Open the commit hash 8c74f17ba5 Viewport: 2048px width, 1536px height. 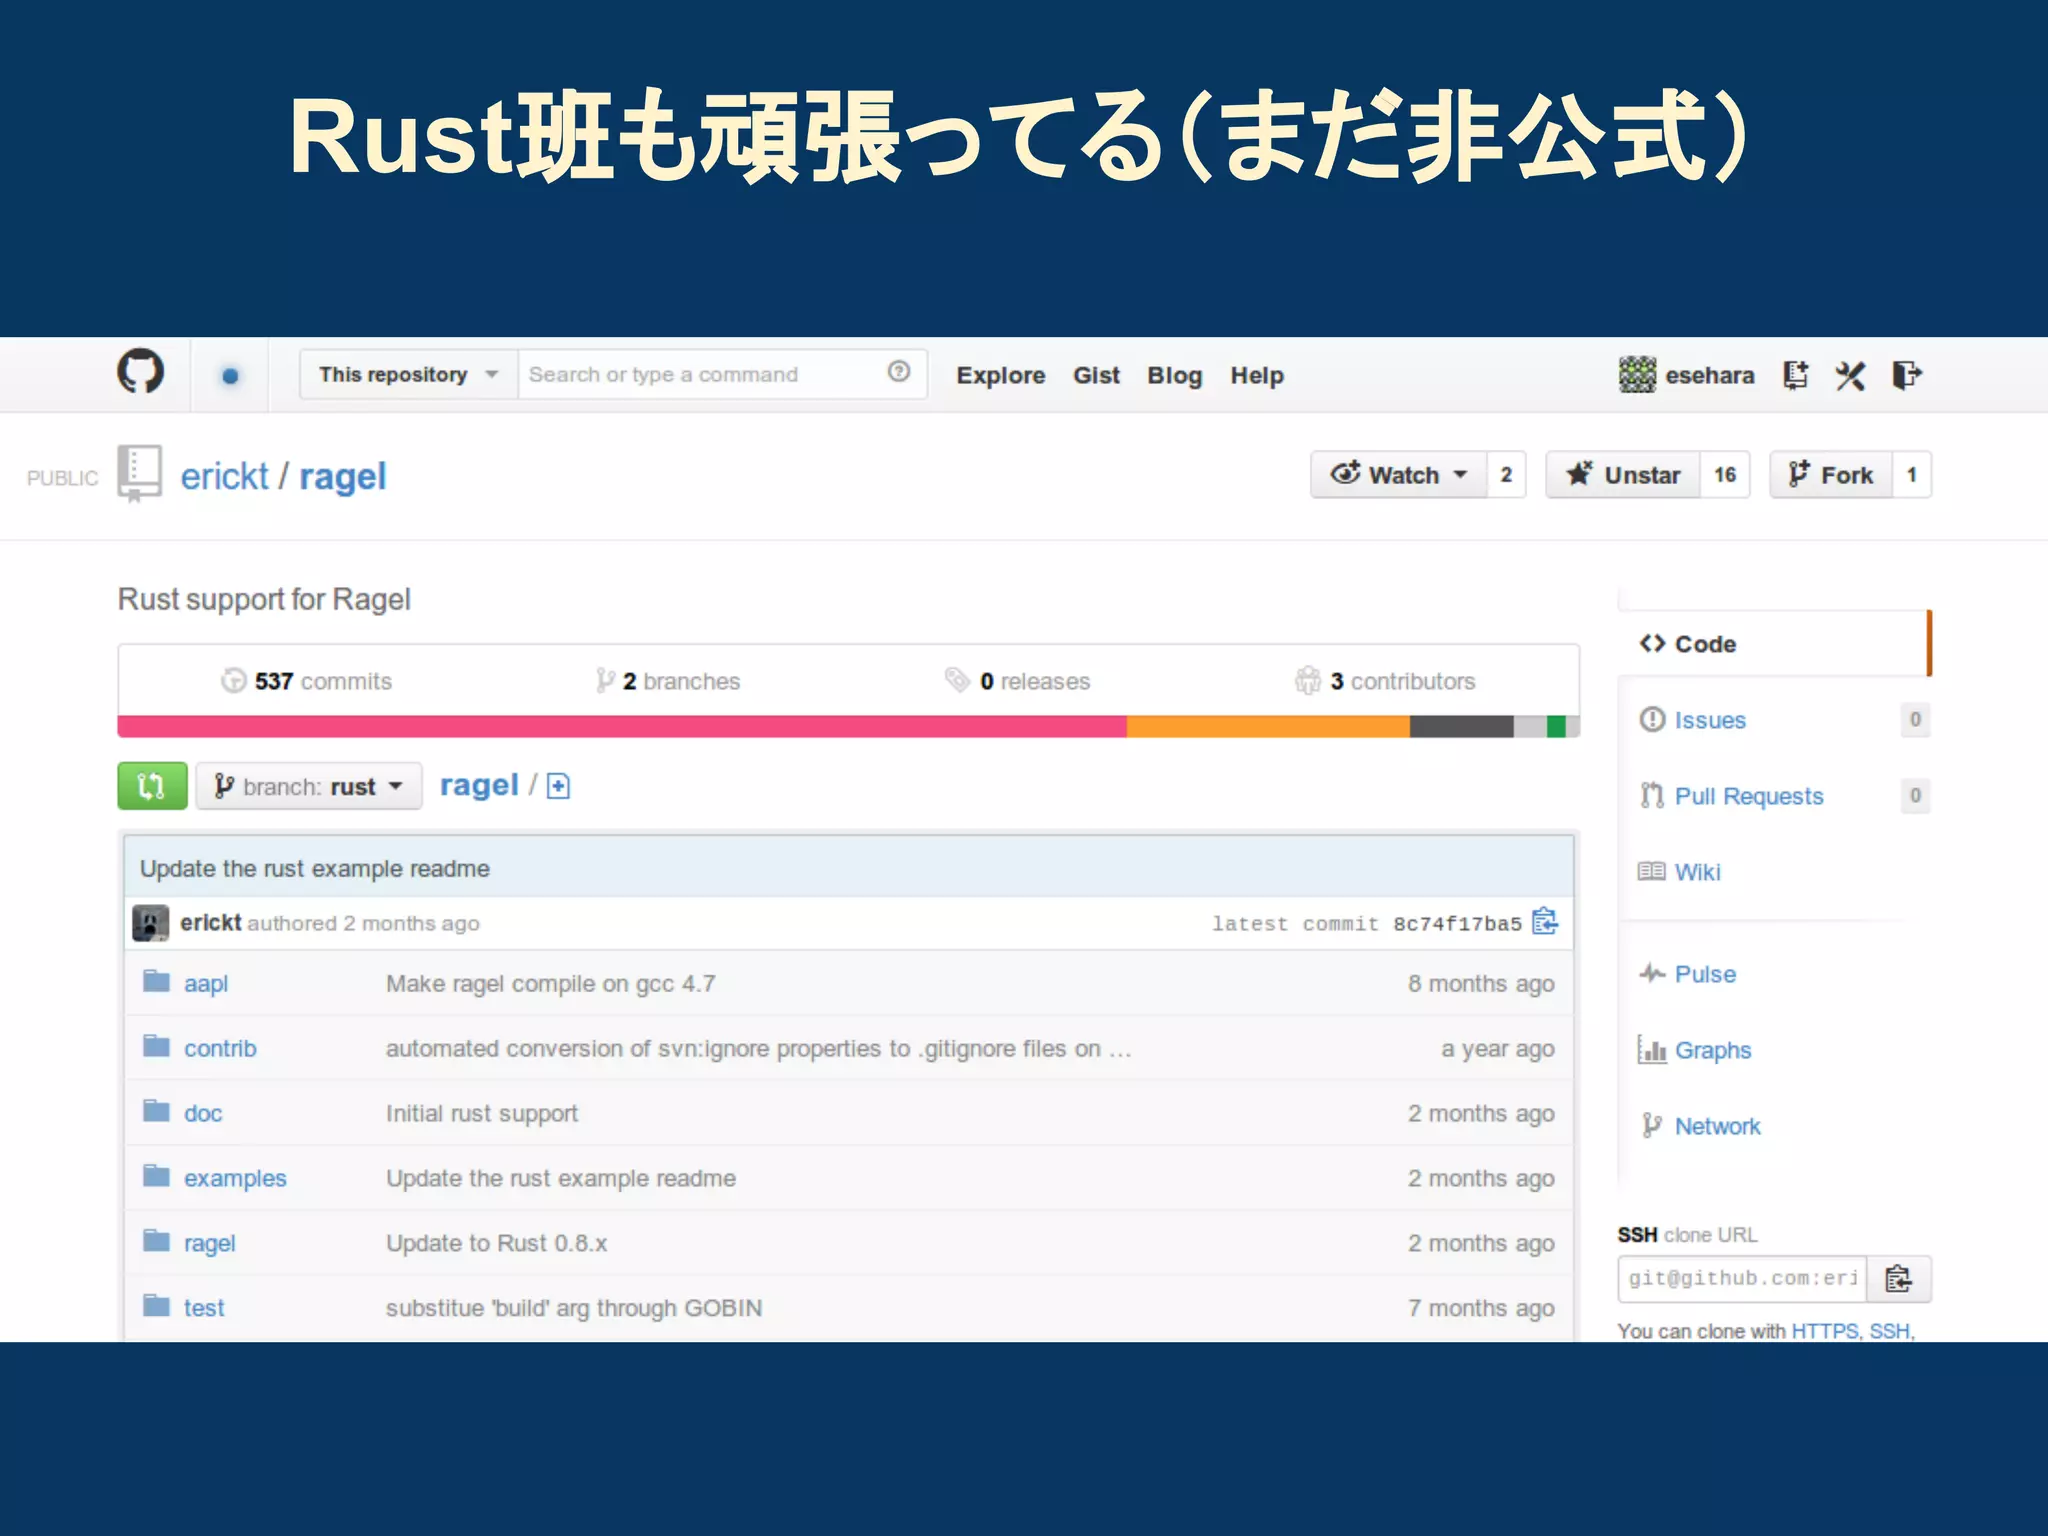[1457, 924]
